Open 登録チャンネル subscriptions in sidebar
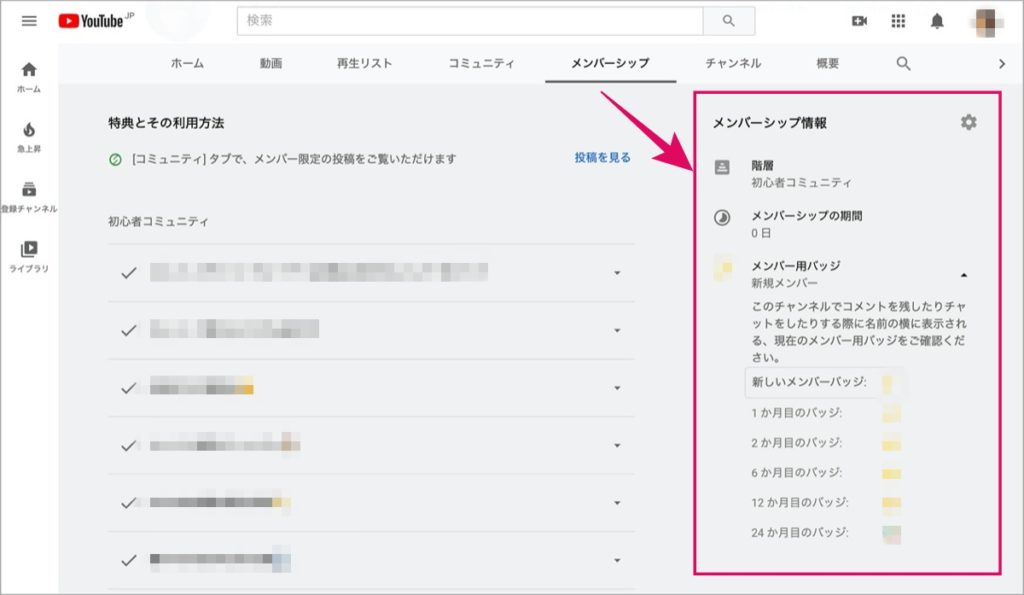The image size is (1024, 595). coord(29,197)
